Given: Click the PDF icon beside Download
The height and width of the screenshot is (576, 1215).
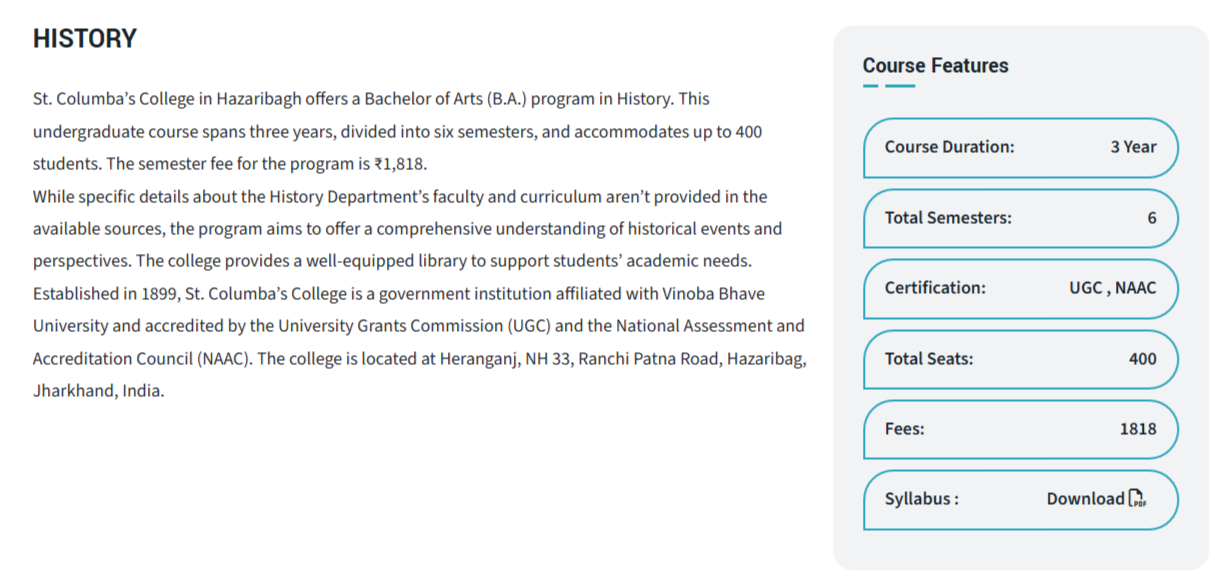Looking at the screenshot, I should pyautogui.click(x=1138, y=499).
